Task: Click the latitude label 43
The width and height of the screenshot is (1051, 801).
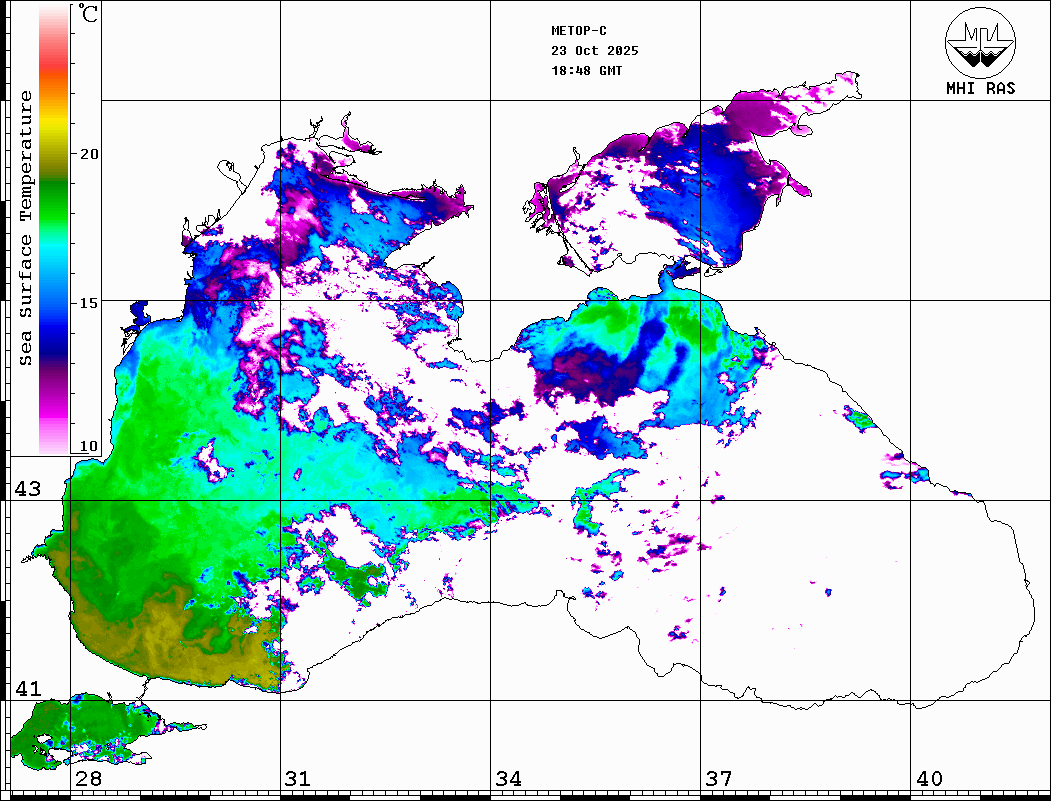Action: point(27,489)
